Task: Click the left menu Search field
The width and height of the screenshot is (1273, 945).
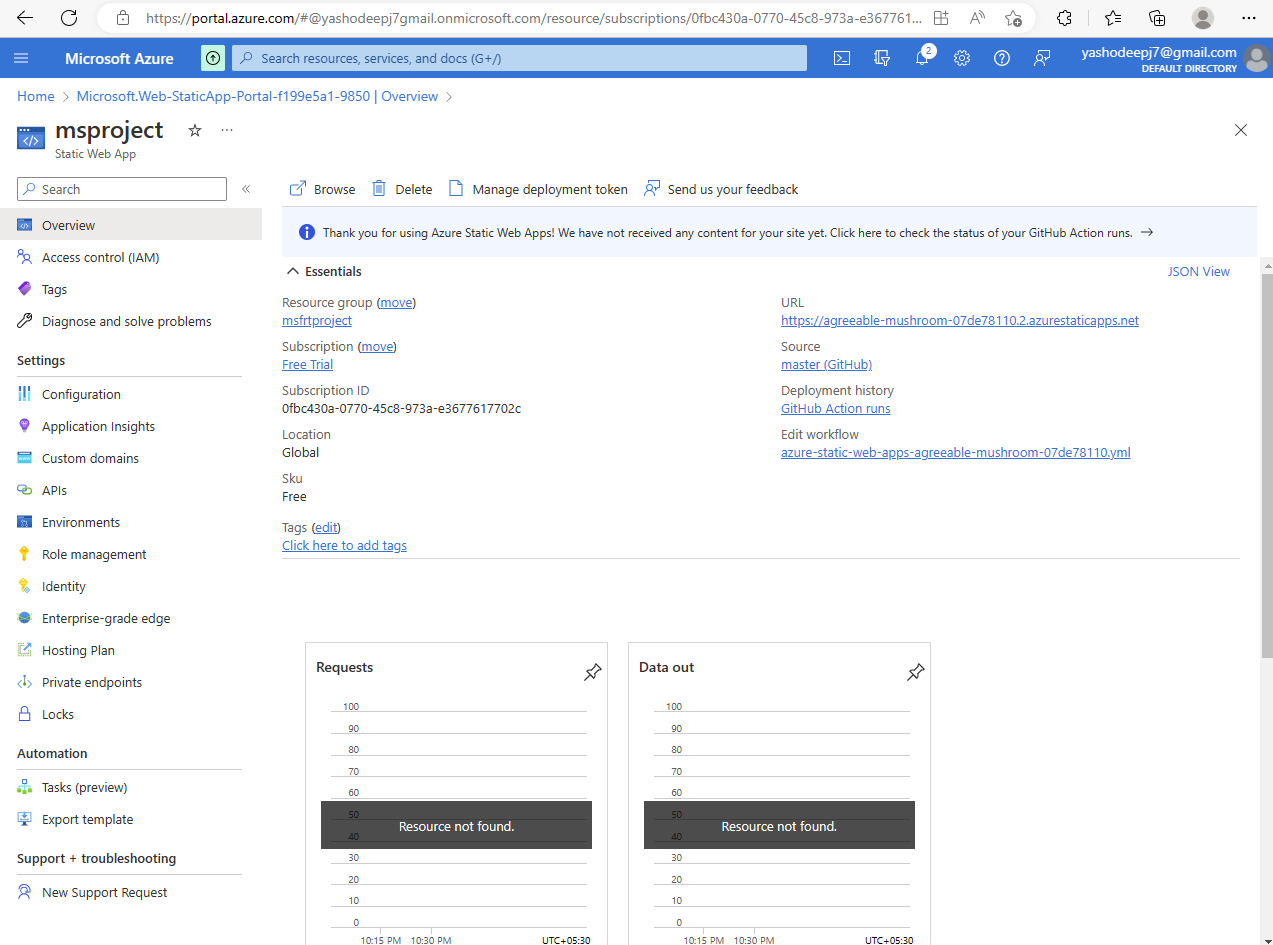Action: (122, 189)
